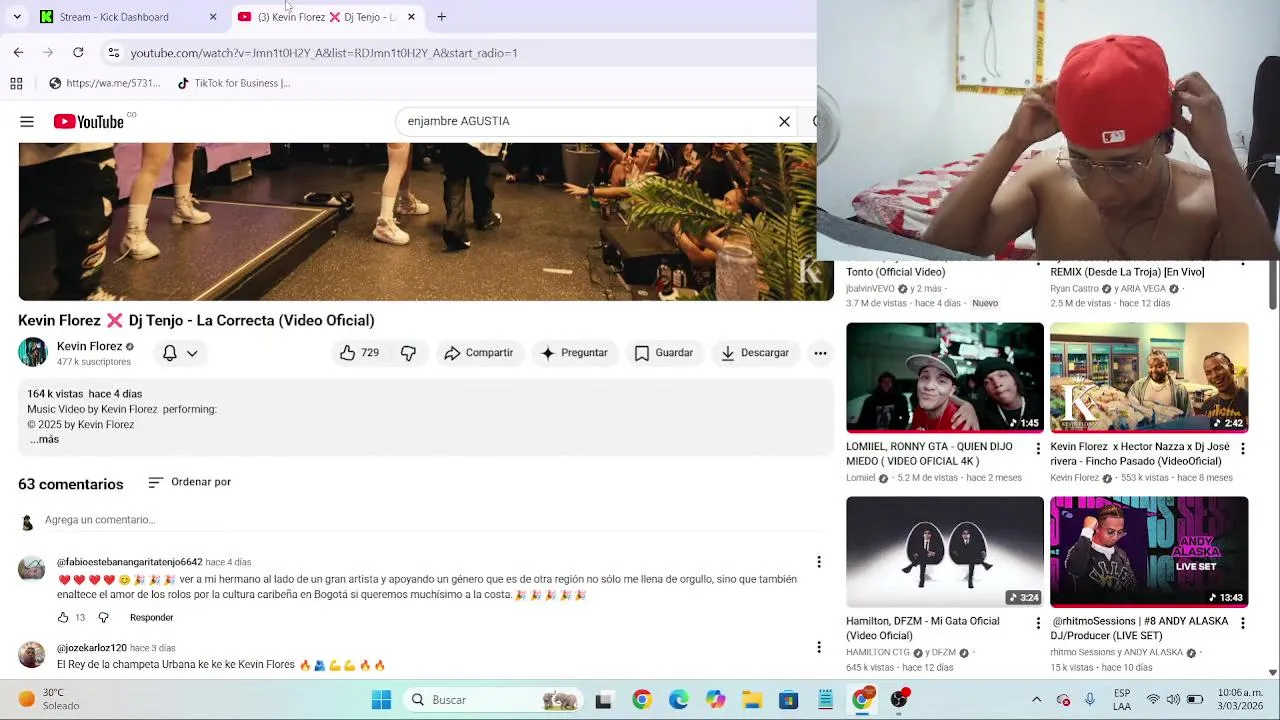
Task: Open wa.me bookmark
Action: tap(104, 84)
